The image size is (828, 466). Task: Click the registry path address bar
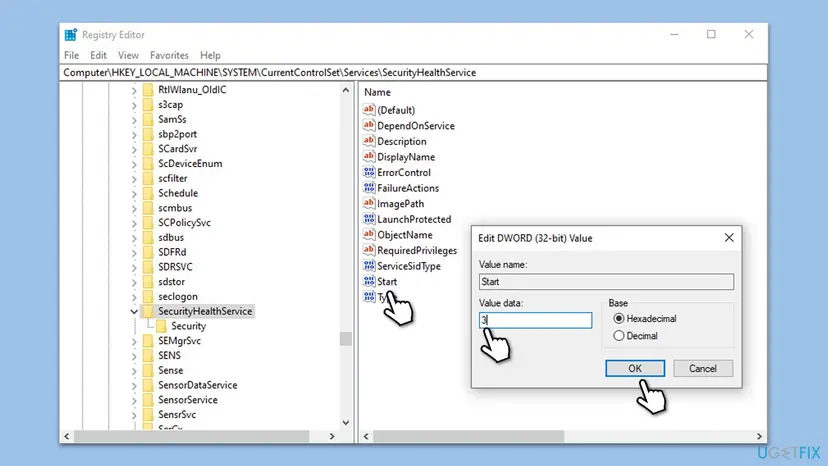click(413, 72)
